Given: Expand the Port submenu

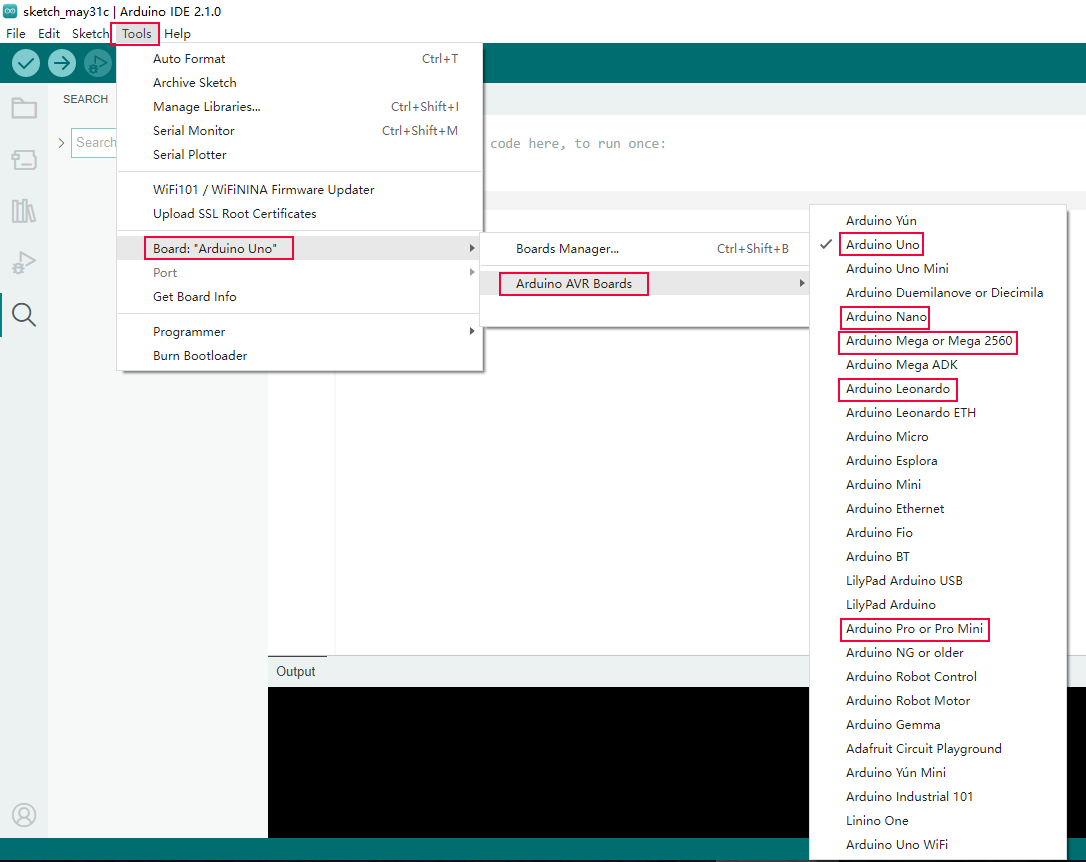Looking at the screenshot, I should coord(299,273).
